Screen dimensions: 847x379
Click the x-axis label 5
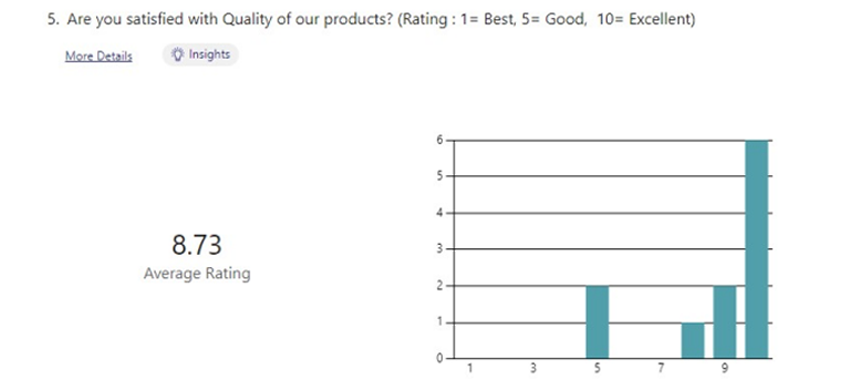coord(597,368)
